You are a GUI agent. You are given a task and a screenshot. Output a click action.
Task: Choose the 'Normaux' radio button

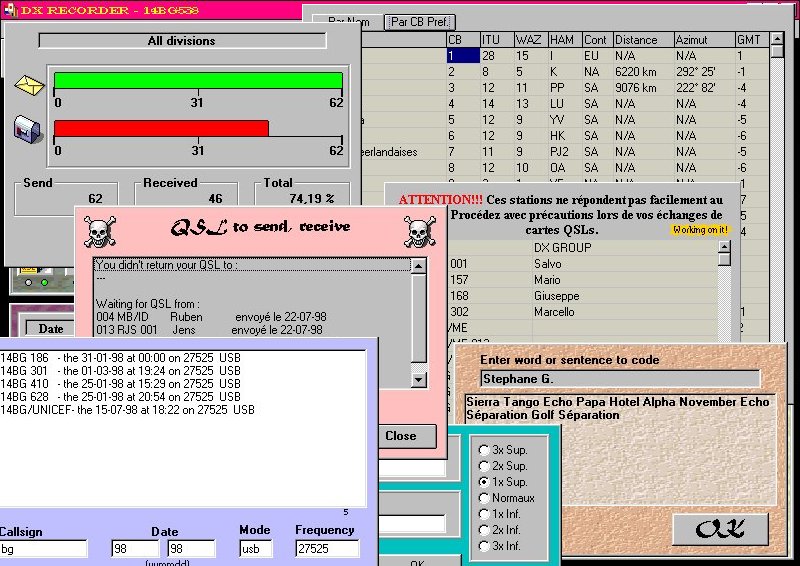[x=485, y=498]
